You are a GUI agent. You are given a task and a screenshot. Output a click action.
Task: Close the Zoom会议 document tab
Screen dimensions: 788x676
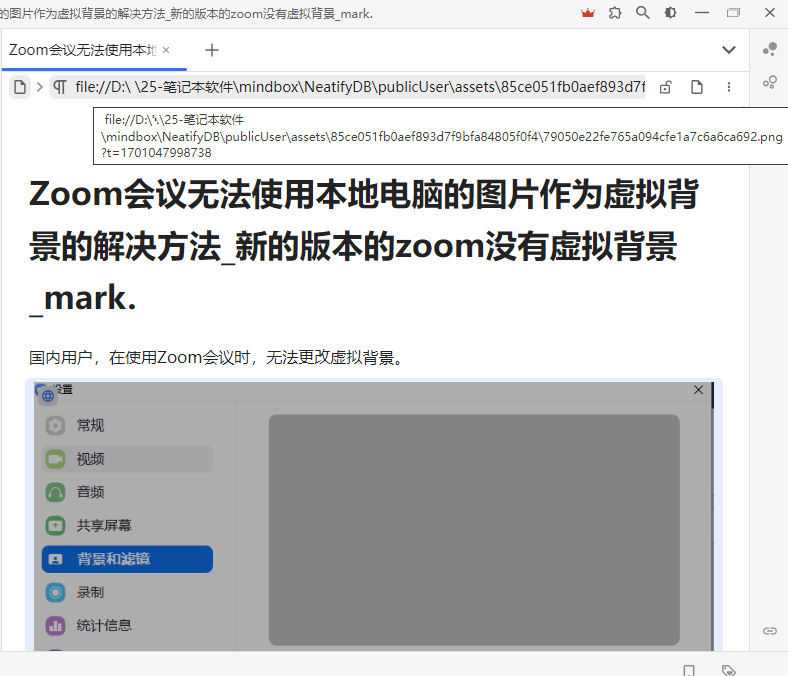(166, 50)
